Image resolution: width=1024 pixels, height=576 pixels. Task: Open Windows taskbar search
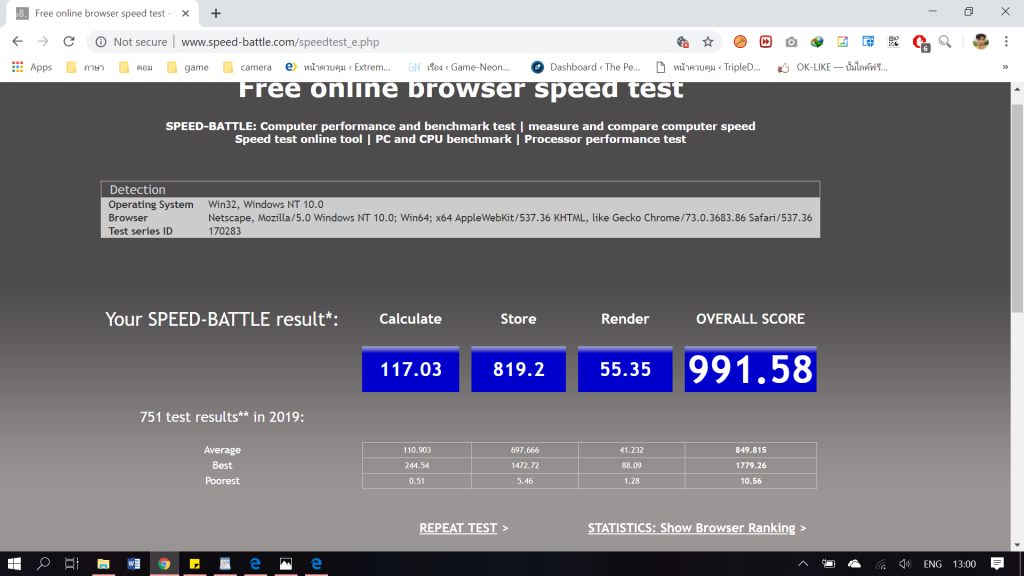pyautogui.click(x=43, y=564)
